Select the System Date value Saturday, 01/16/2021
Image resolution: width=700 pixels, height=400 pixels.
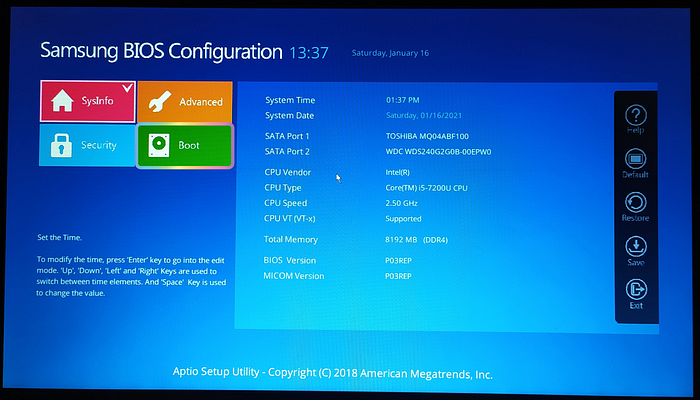pos(424,116)
